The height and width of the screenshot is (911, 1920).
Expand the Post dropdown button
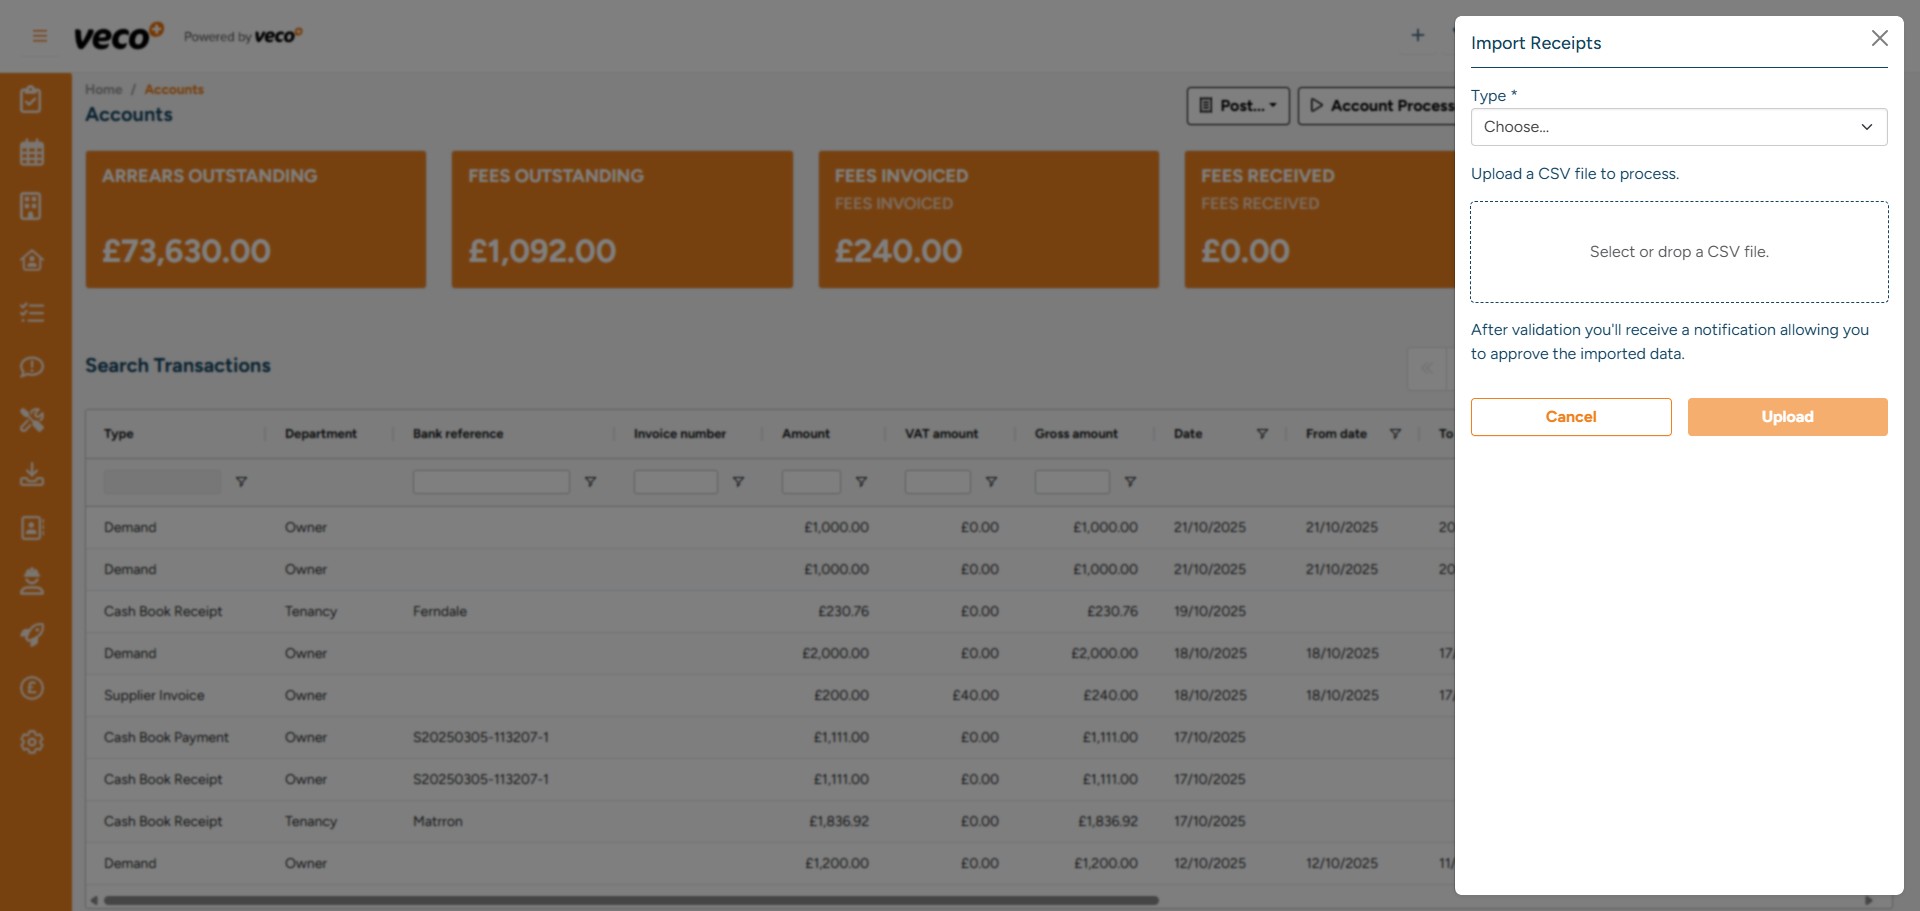click(x=1238, y=106)
